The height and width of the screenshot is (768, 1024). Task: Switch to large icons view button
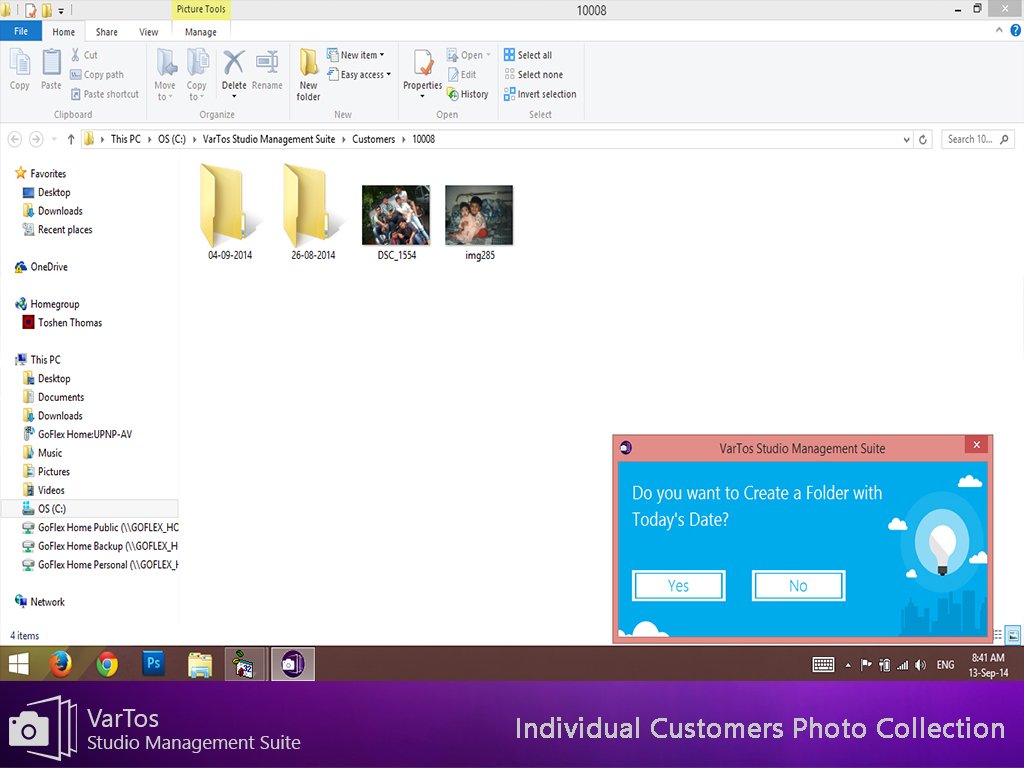click(1013, 634)
